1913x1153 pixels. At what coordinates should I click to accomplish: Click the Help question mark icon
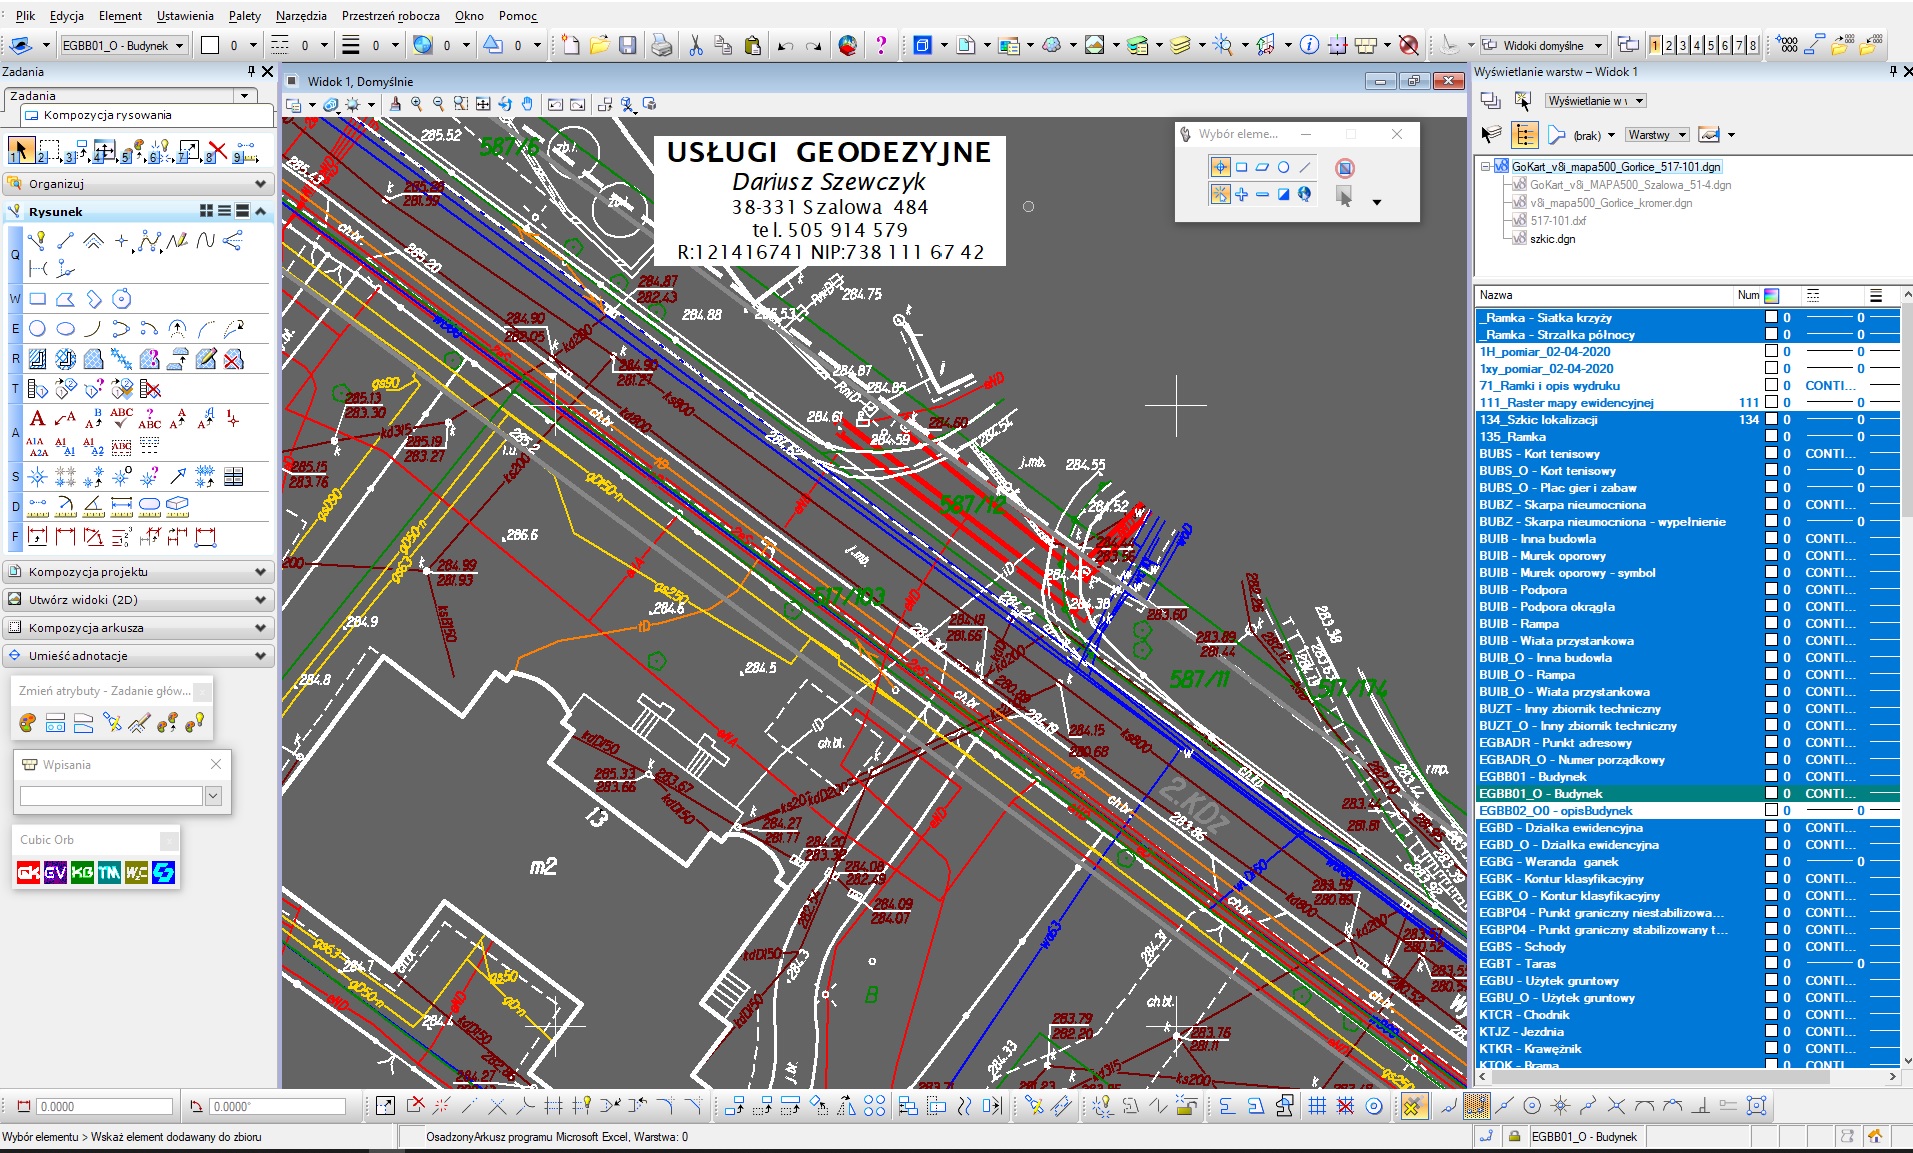(x=881, y=45)
